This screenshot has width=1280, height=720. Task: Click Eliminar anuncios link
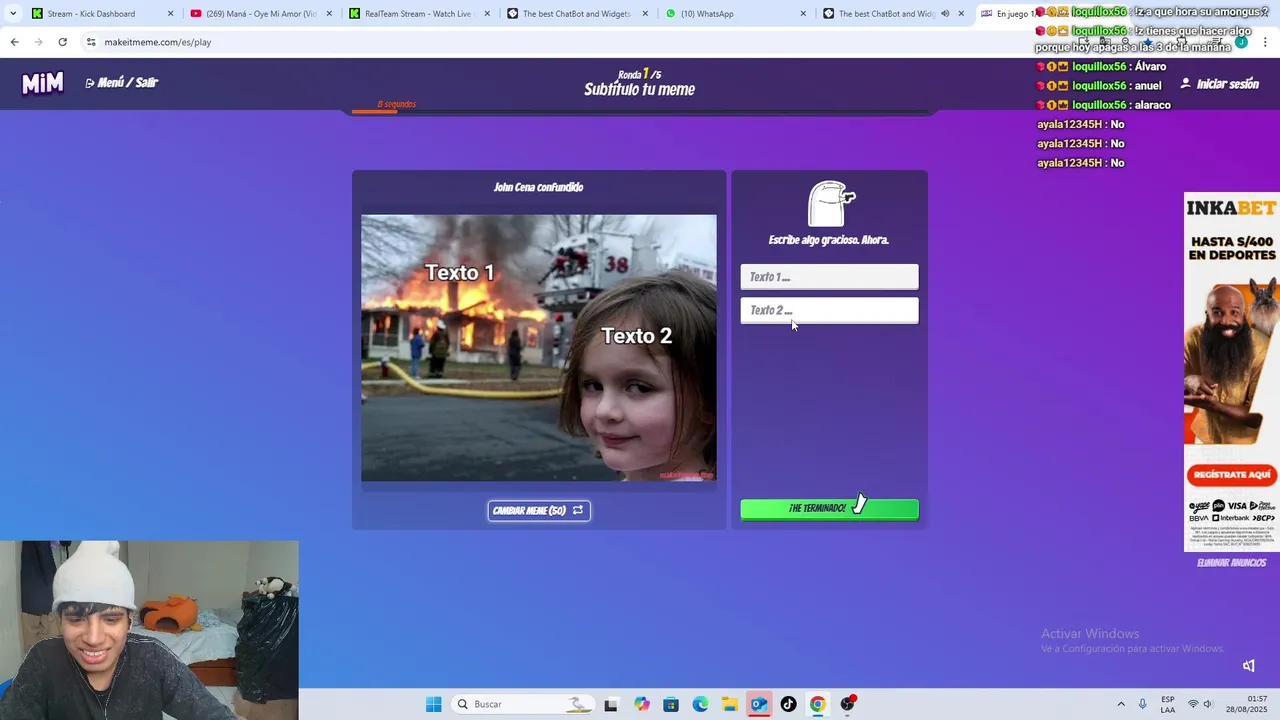pos(1231,563)
